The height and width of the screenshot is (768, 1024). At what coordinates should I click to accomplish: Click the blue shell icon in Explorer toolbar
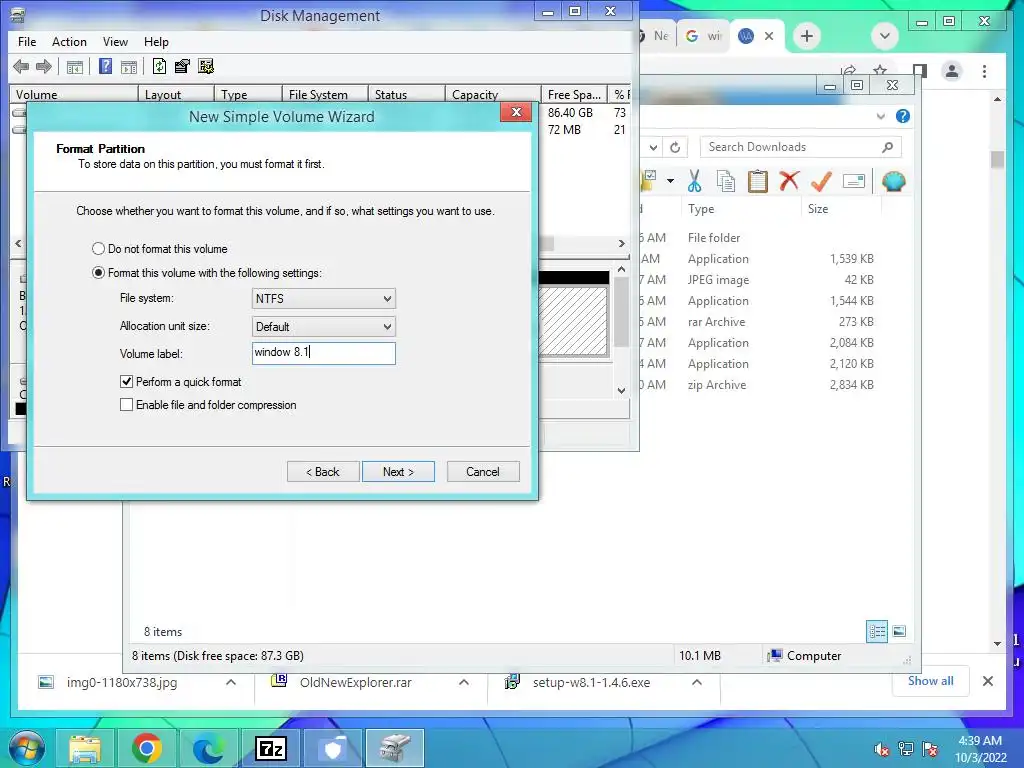tap(893, 181)
